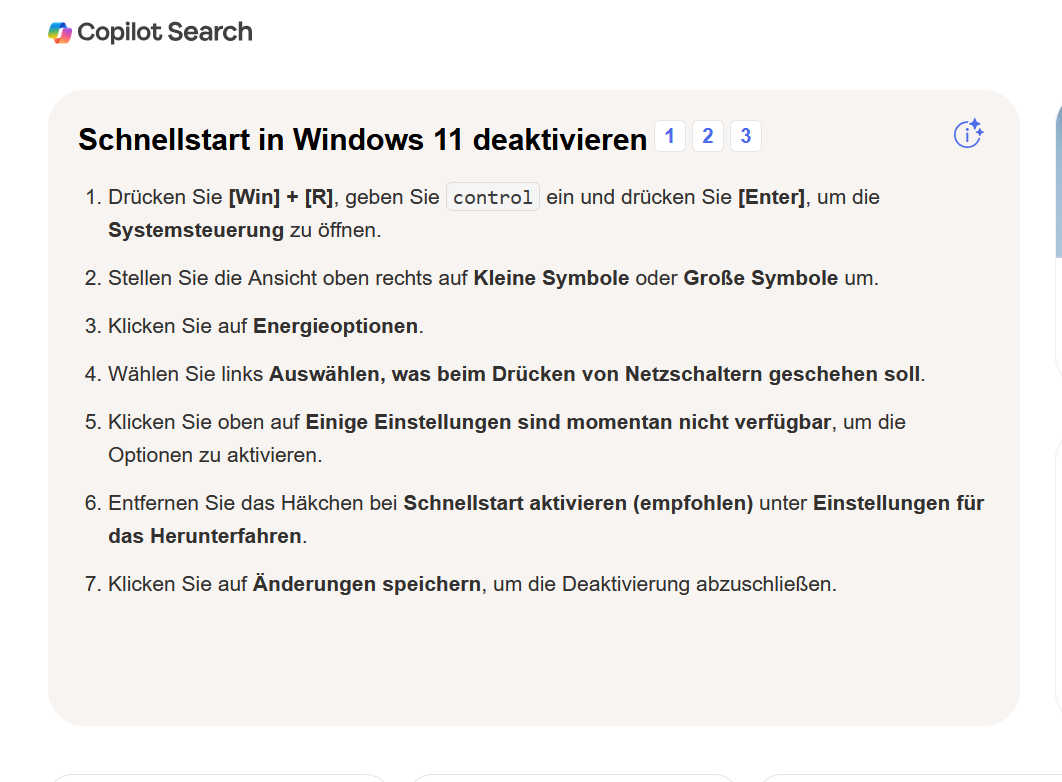Click the bold word Energieoptionen

point(336,326)
